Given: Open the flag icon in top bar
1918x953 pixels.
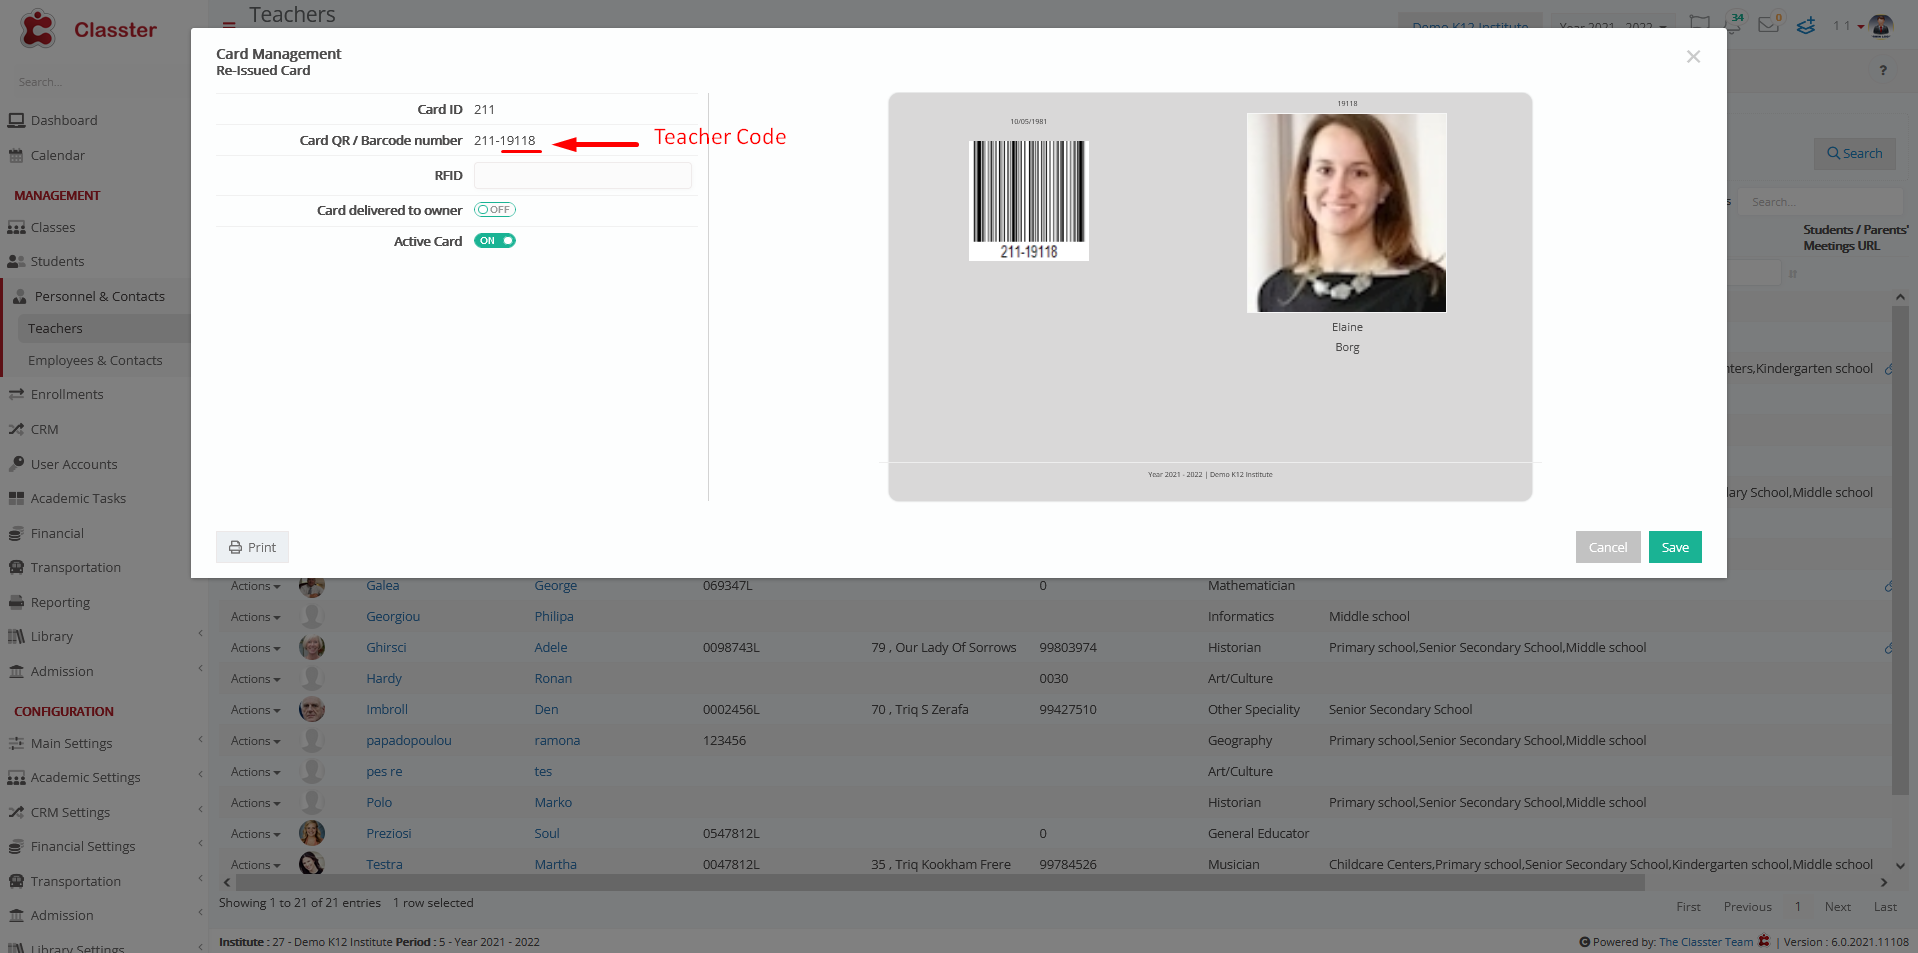Looking at the screenshot, I should [x=1699, y=23].
